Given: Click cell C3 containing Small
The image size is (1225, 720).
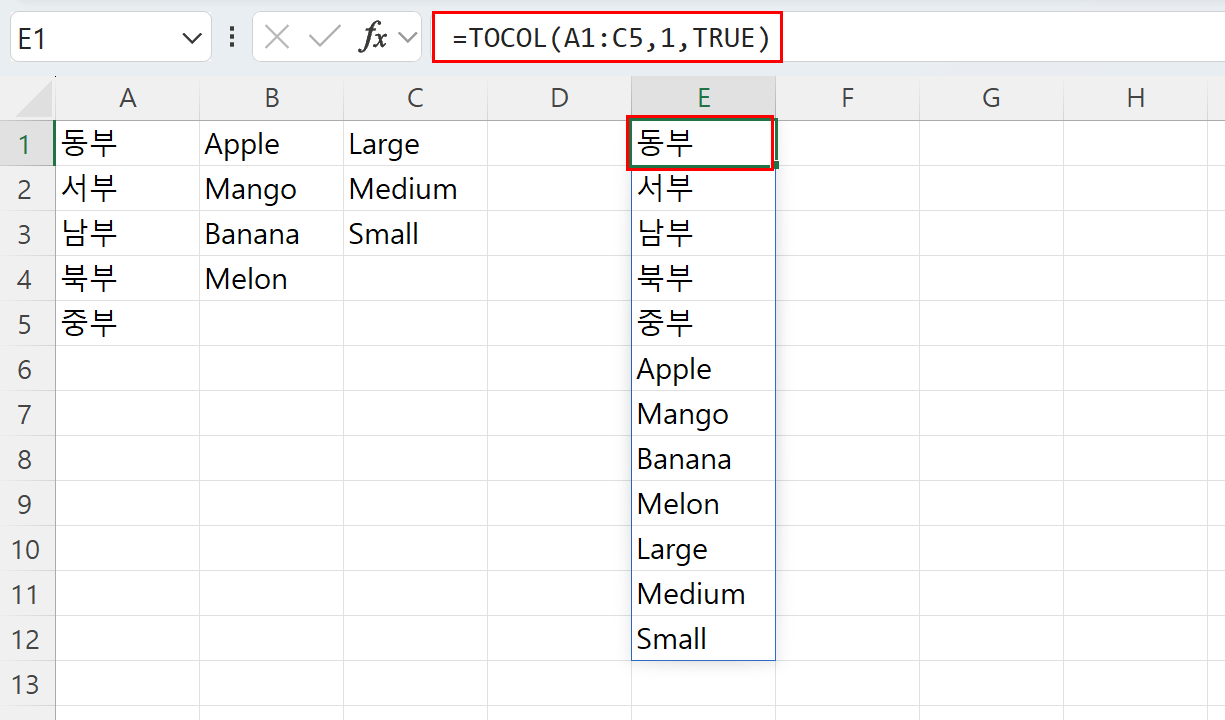Looking at the screenshot, I should click(415, 234).
